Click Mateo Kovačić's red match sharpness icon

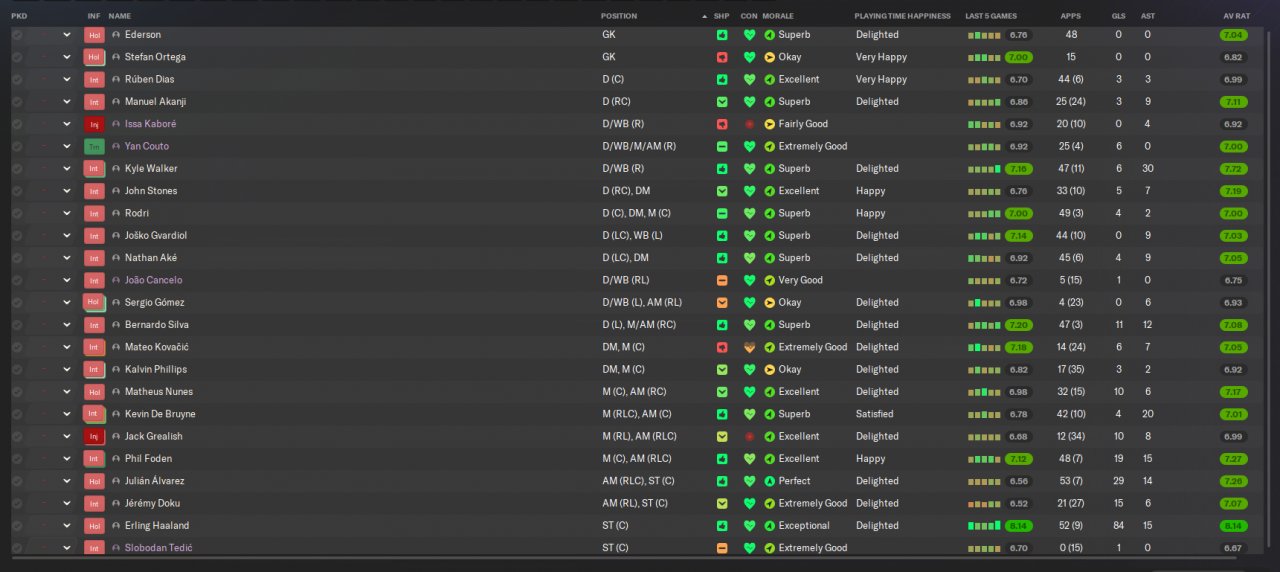(x=722, y=347)
